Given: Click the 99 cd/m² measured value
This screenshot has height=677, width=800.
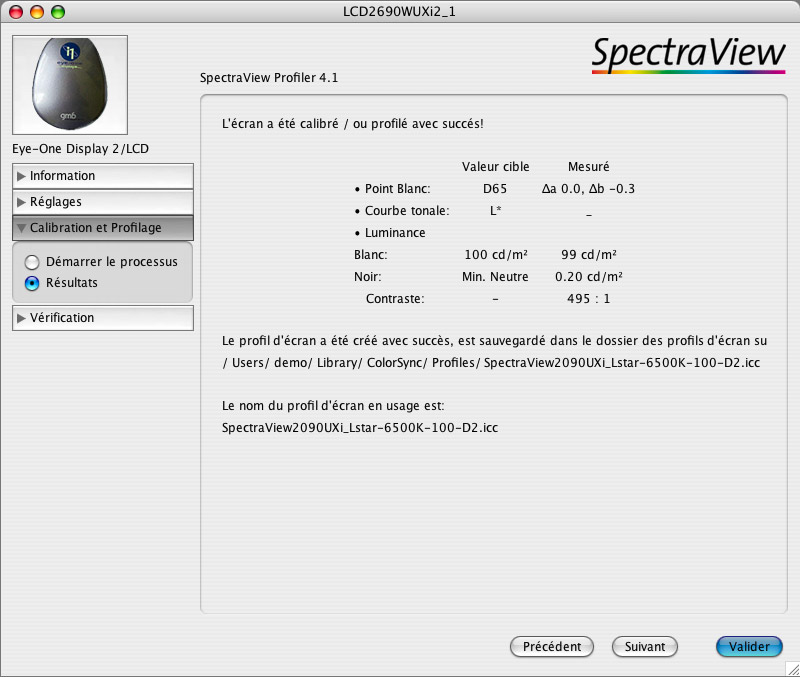Looking at the screenshot, I should [x=589, y=255].
